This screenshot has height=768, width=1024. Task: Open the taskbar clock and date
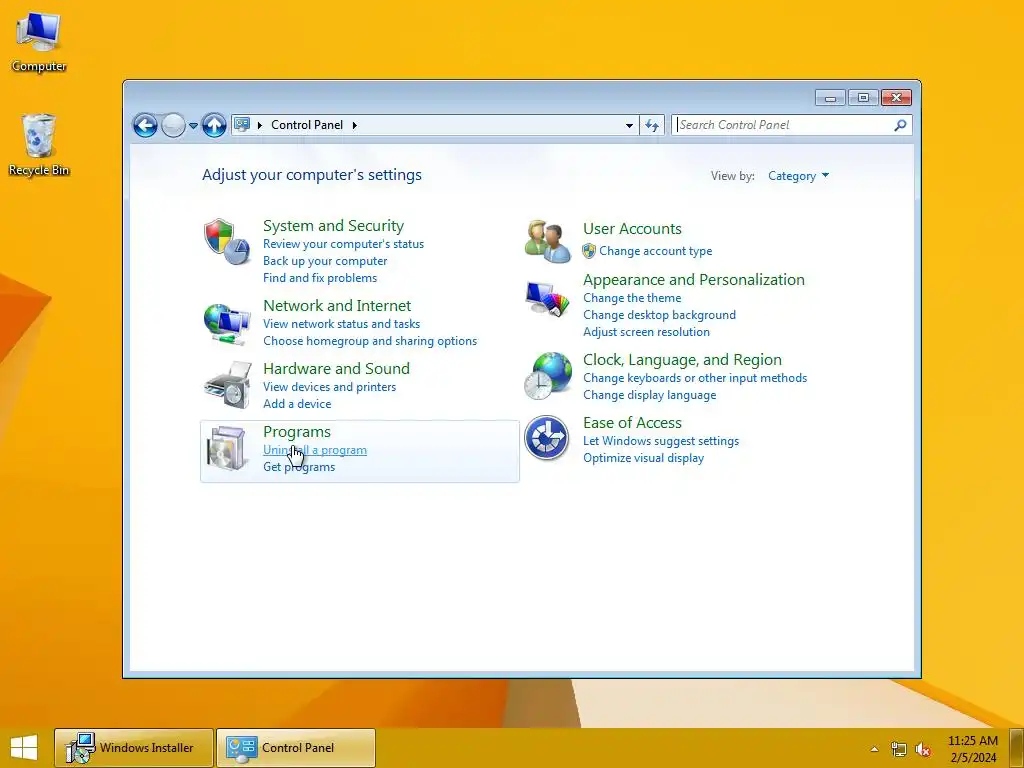973,749
